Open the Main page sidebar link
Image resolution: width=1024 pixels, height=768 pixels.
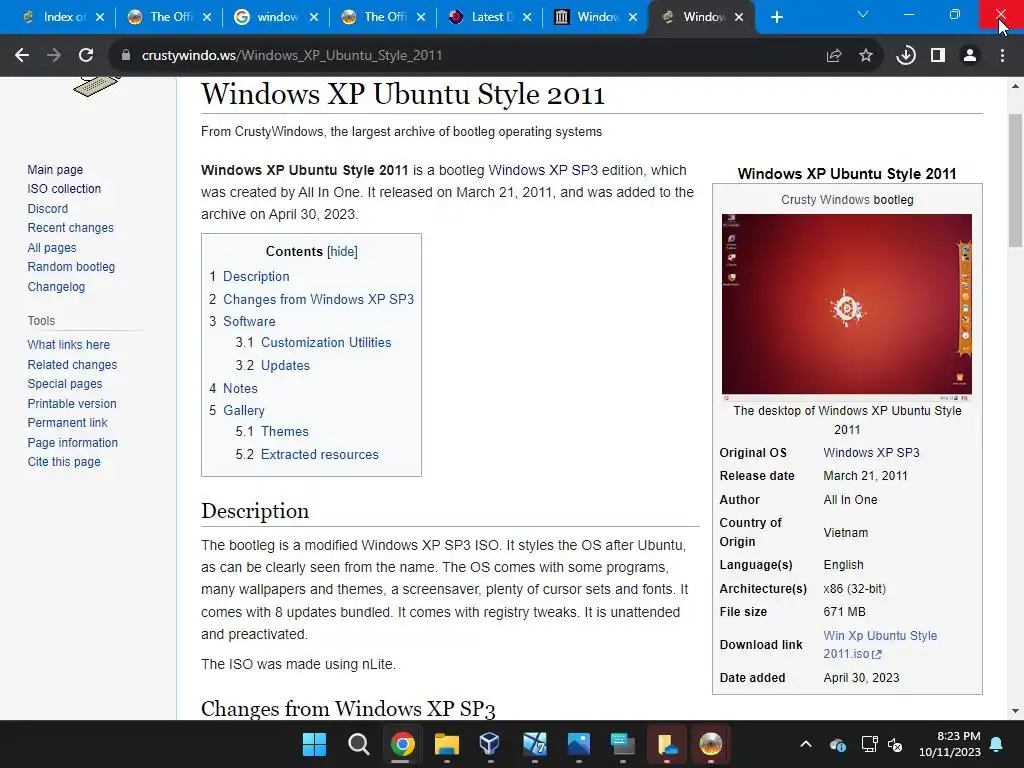56,170
